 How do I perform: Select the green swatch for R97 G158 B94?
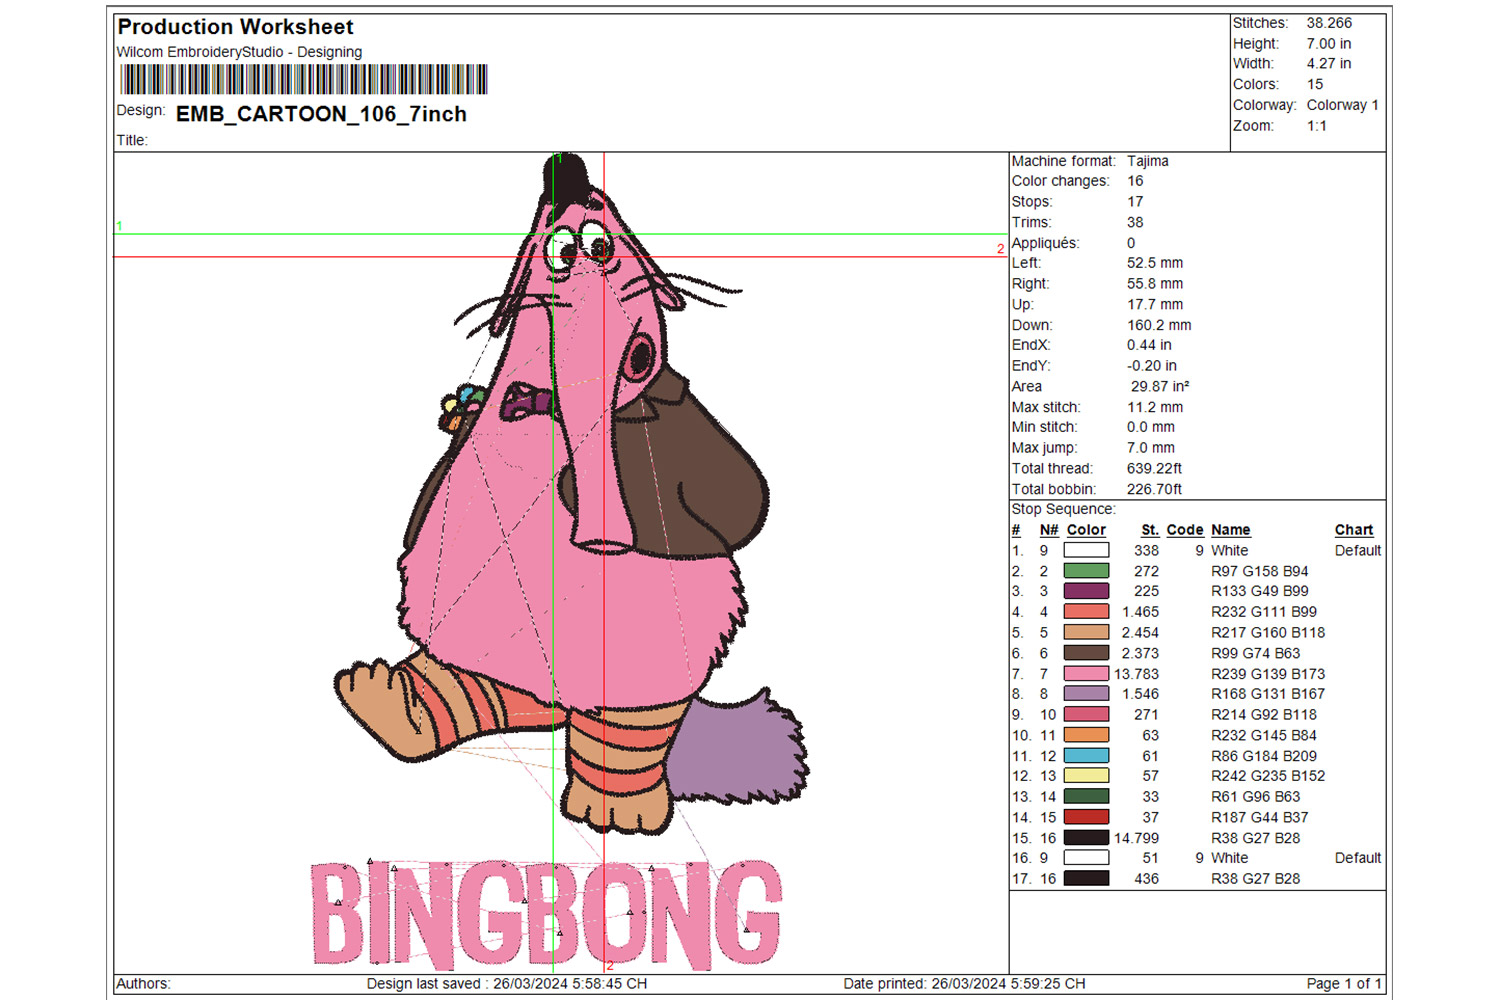click(x=1086, y=571)
